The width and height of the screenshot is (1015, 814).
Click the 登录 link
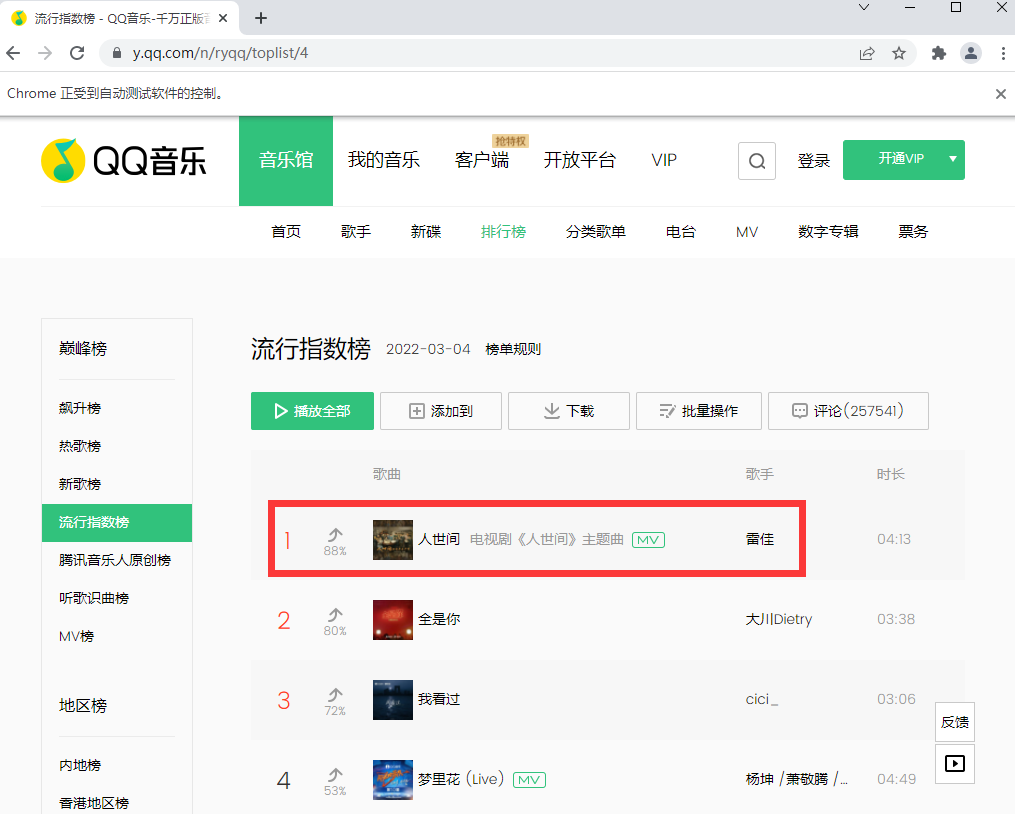(x=814, y=161)
